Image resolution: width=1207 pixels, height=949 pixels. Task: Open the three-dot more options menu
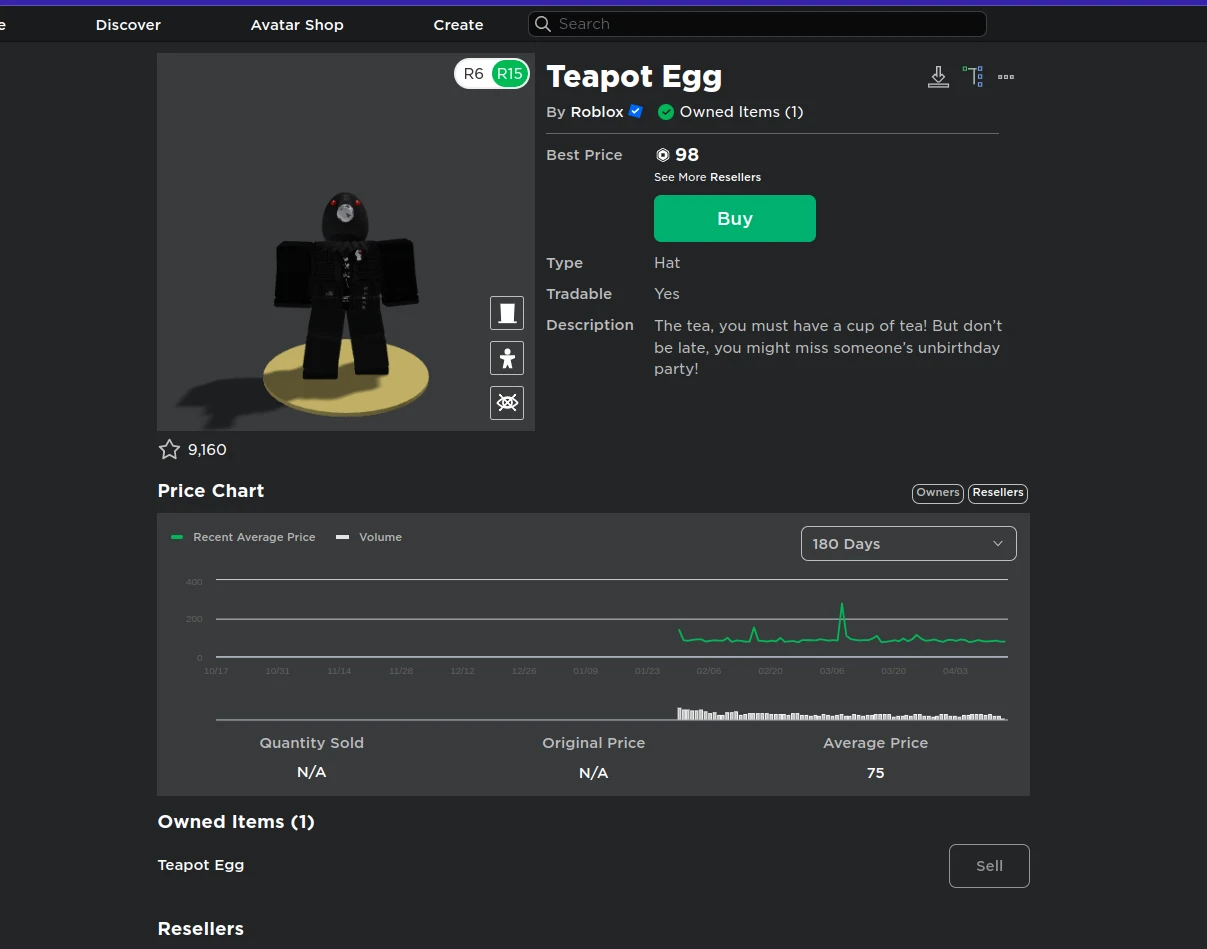(1006, 77)
